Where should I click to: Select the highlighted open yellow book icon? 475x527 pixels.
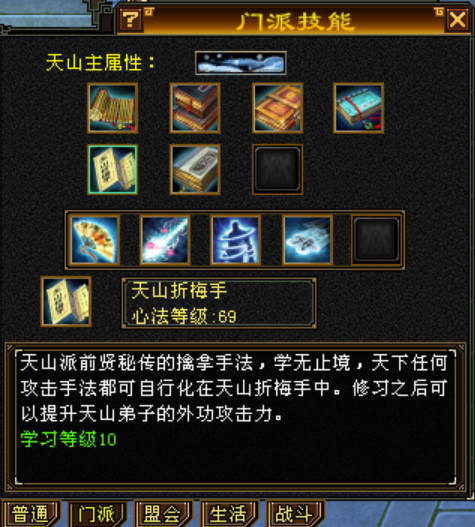[113, 169]
